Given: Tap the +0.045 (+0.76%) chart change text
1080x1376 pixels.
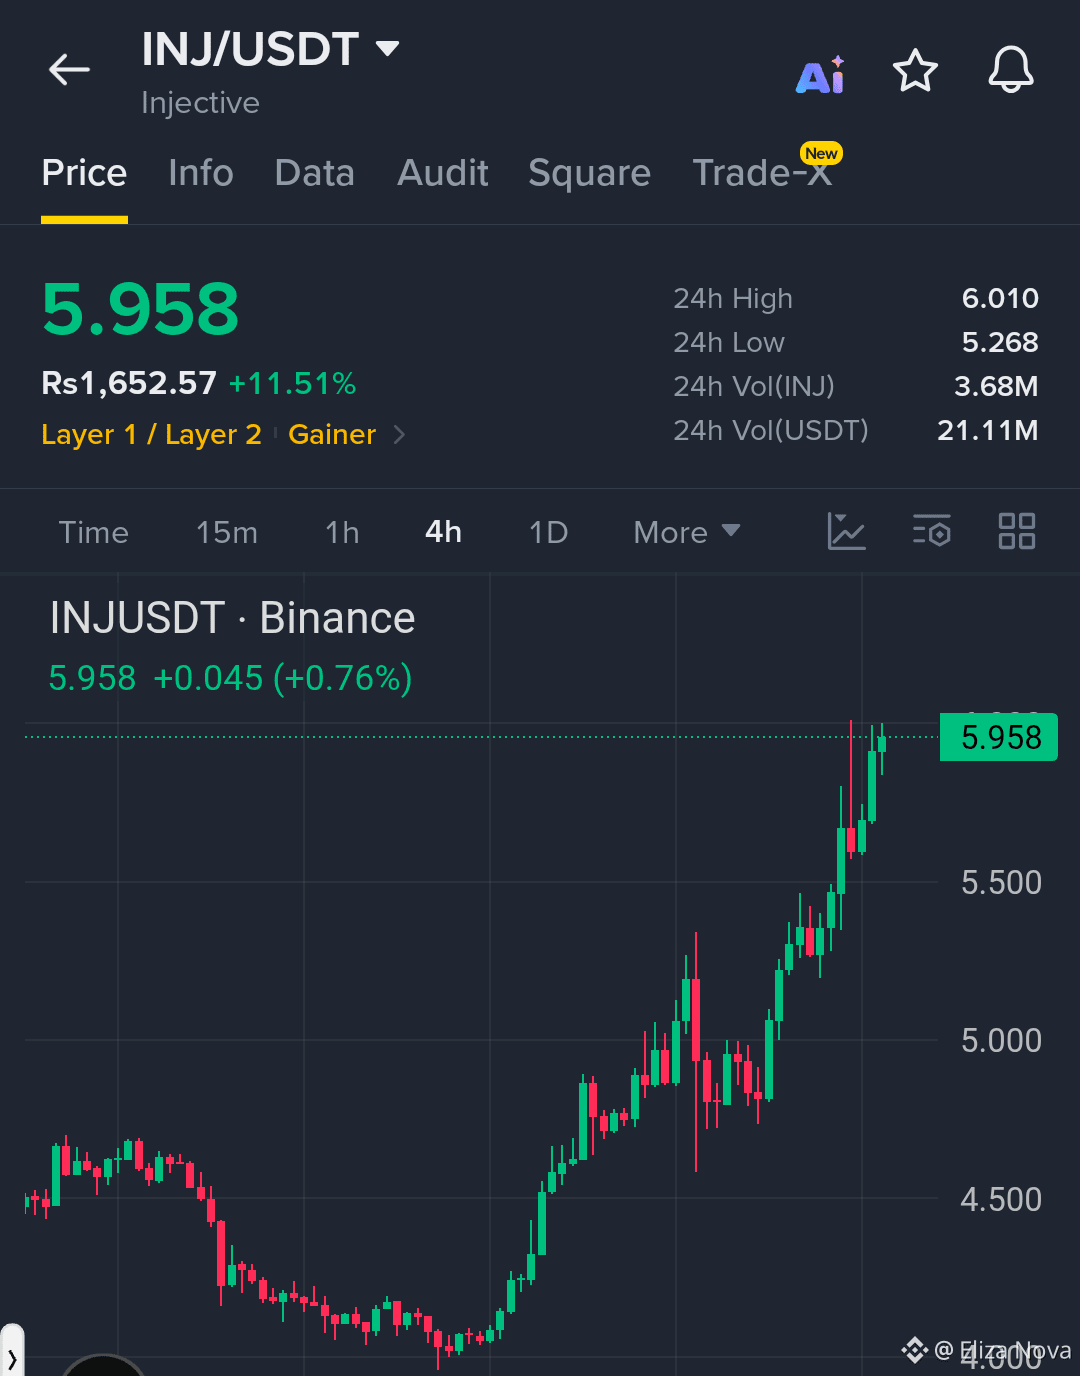Looking at the screenshot, I should click(282, 678).
